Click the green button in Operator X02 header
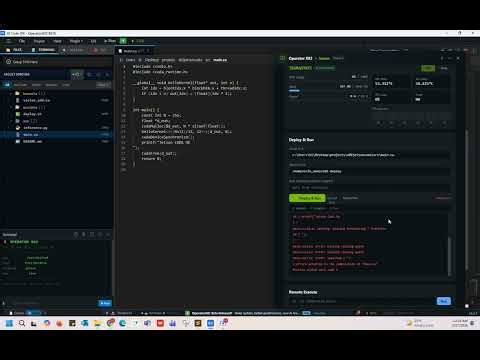480x360 pixels. click(428, 68)
